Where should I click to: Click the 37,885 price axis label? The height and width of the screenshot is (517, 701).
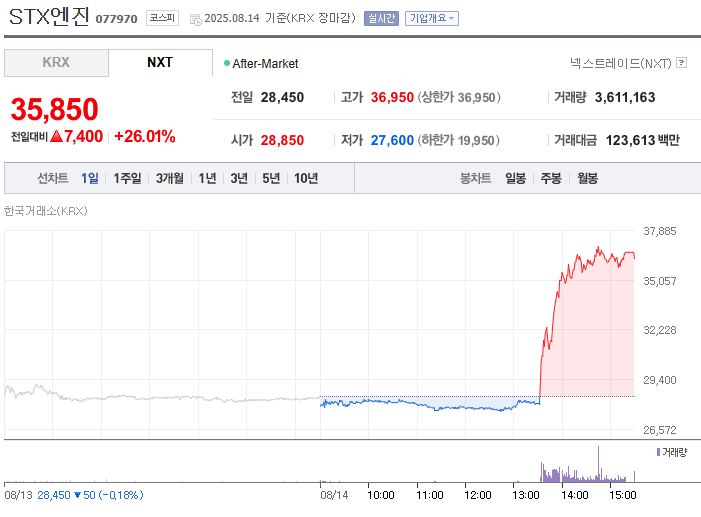pos(660,231)
